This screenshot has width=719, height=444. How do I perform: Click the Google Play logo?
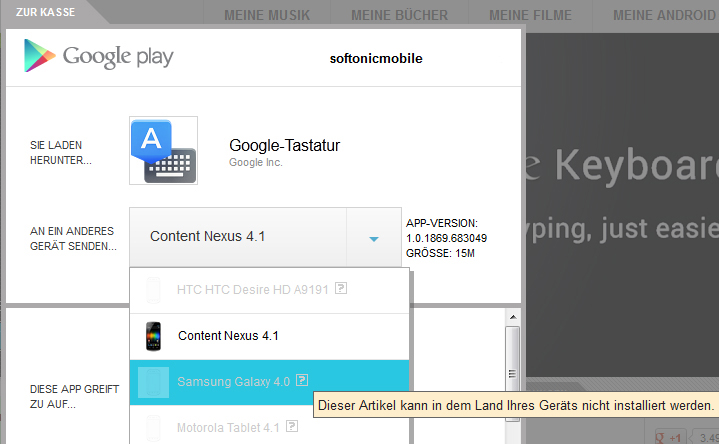pyautogui.click(x=99, y=56)
